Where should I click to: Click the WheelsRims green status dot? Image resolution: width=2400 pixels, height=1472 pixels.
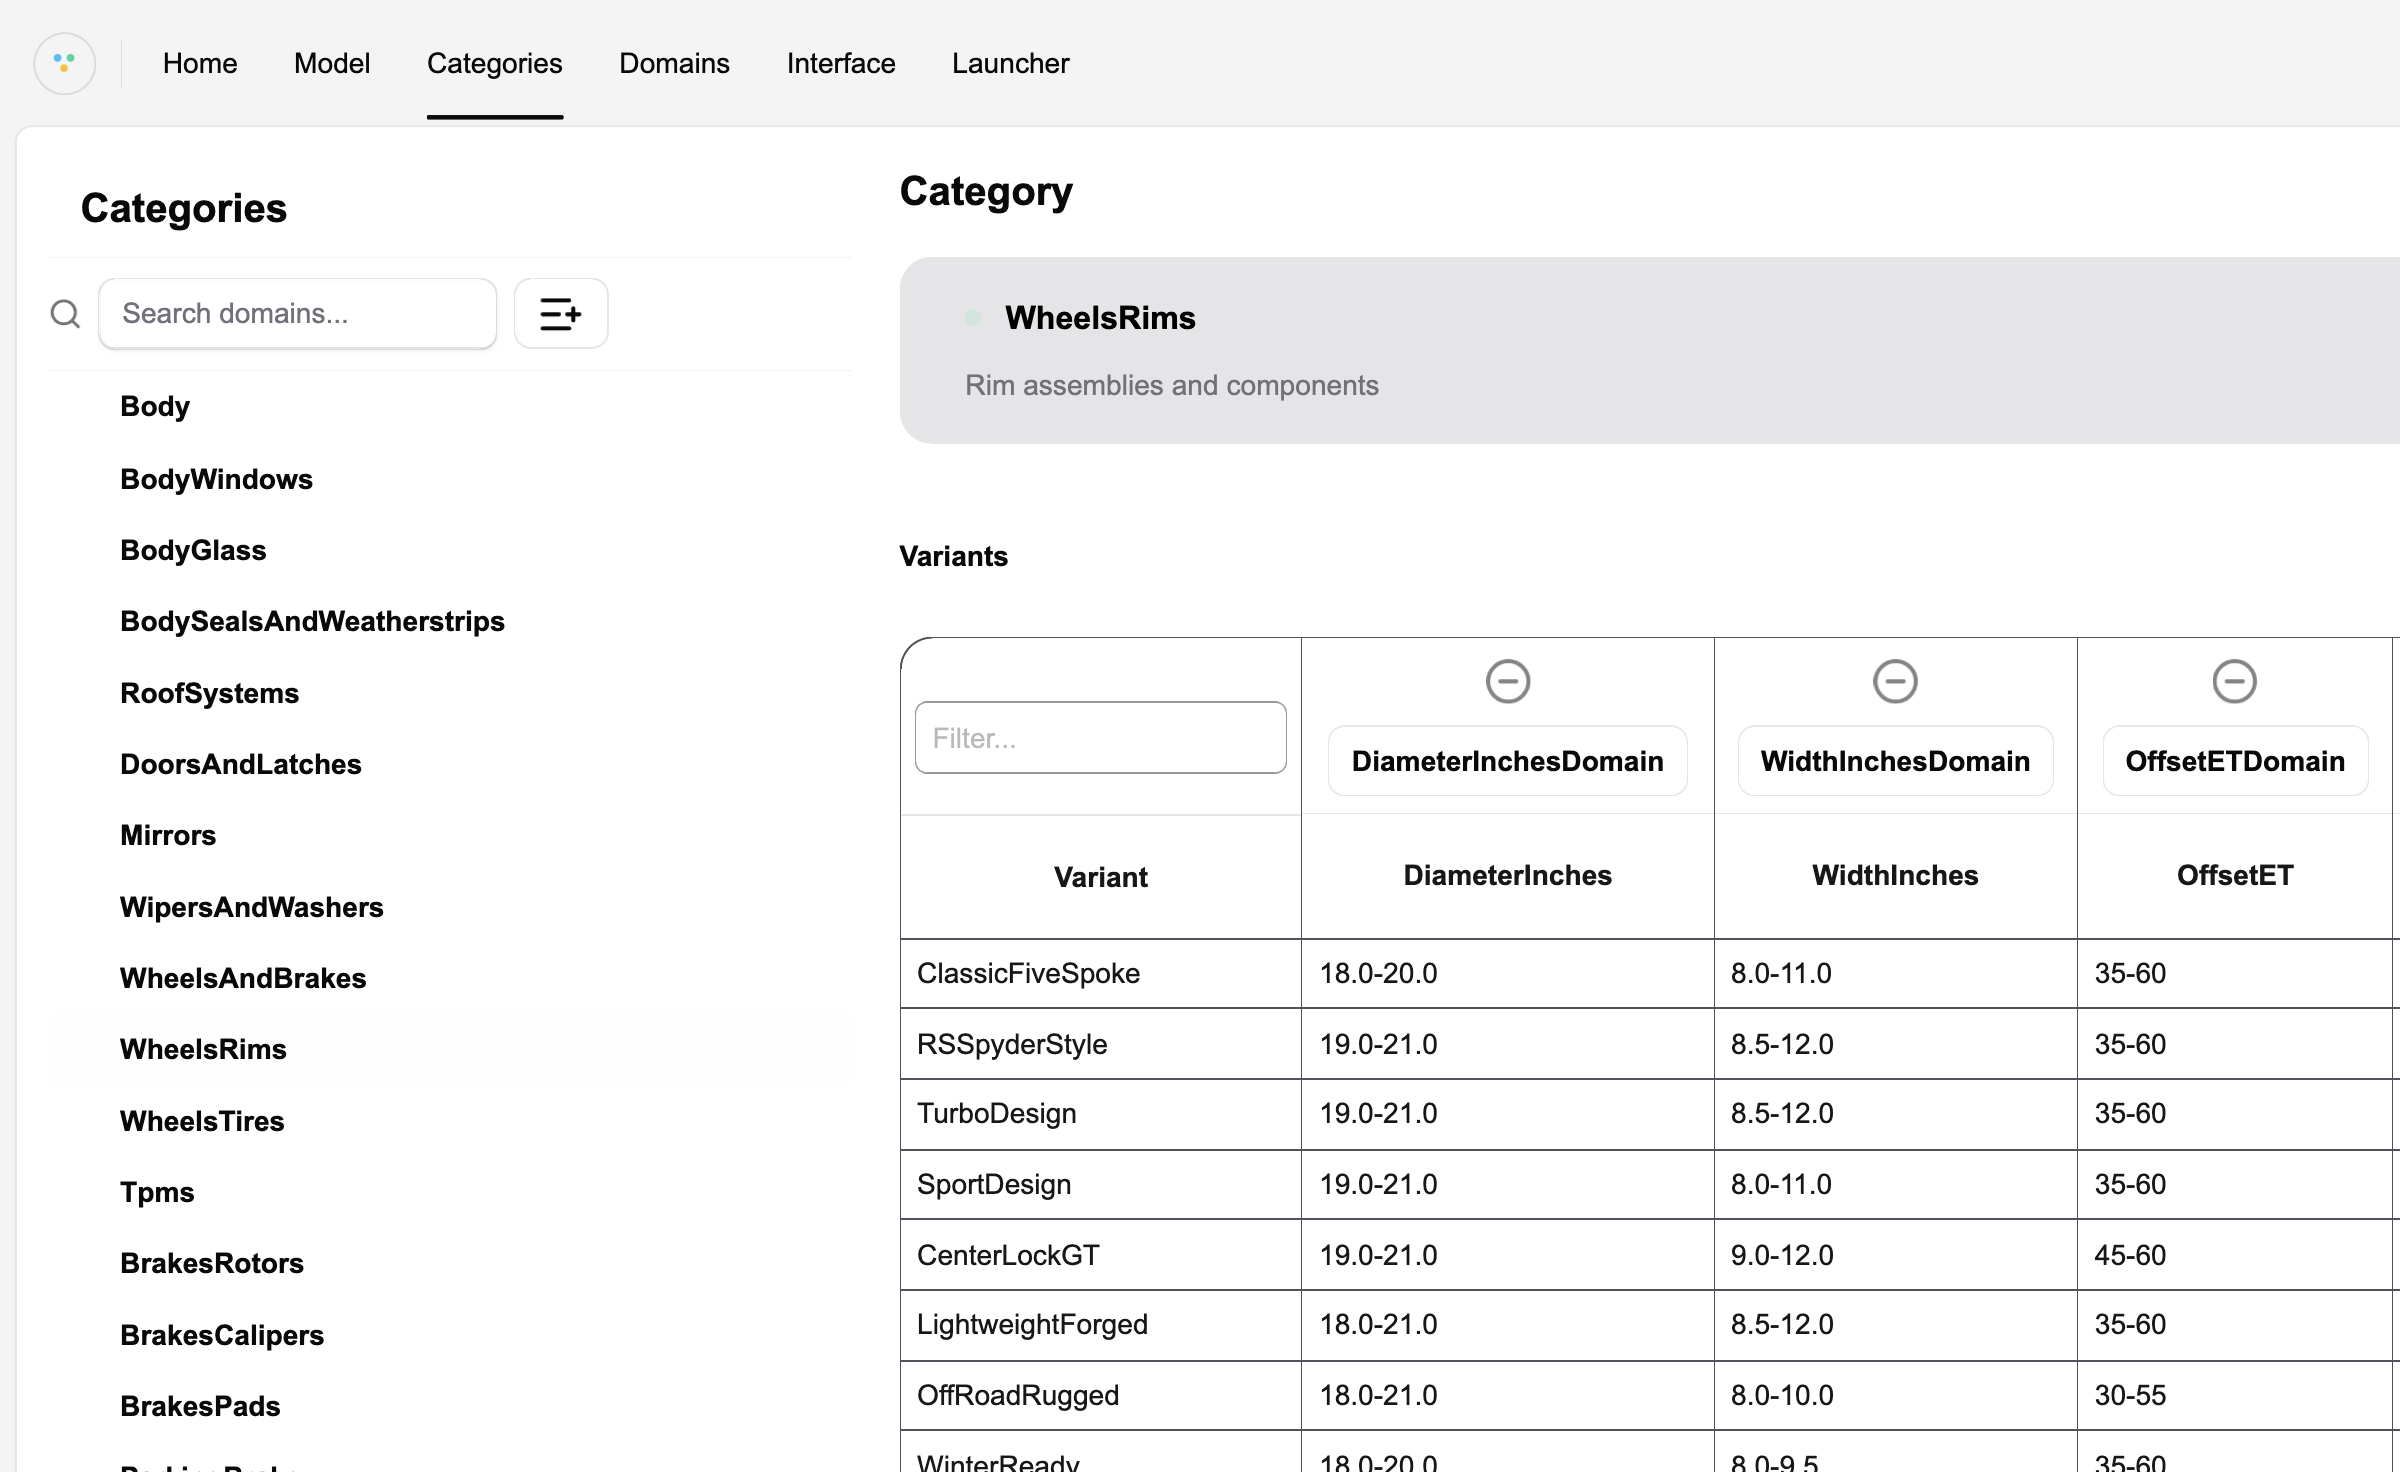point(973,318)
